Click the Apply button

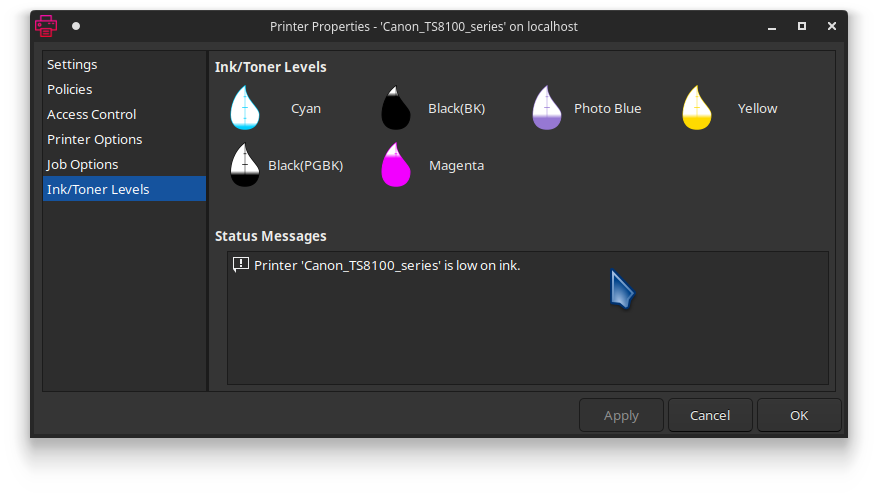[x=621, y=415]
